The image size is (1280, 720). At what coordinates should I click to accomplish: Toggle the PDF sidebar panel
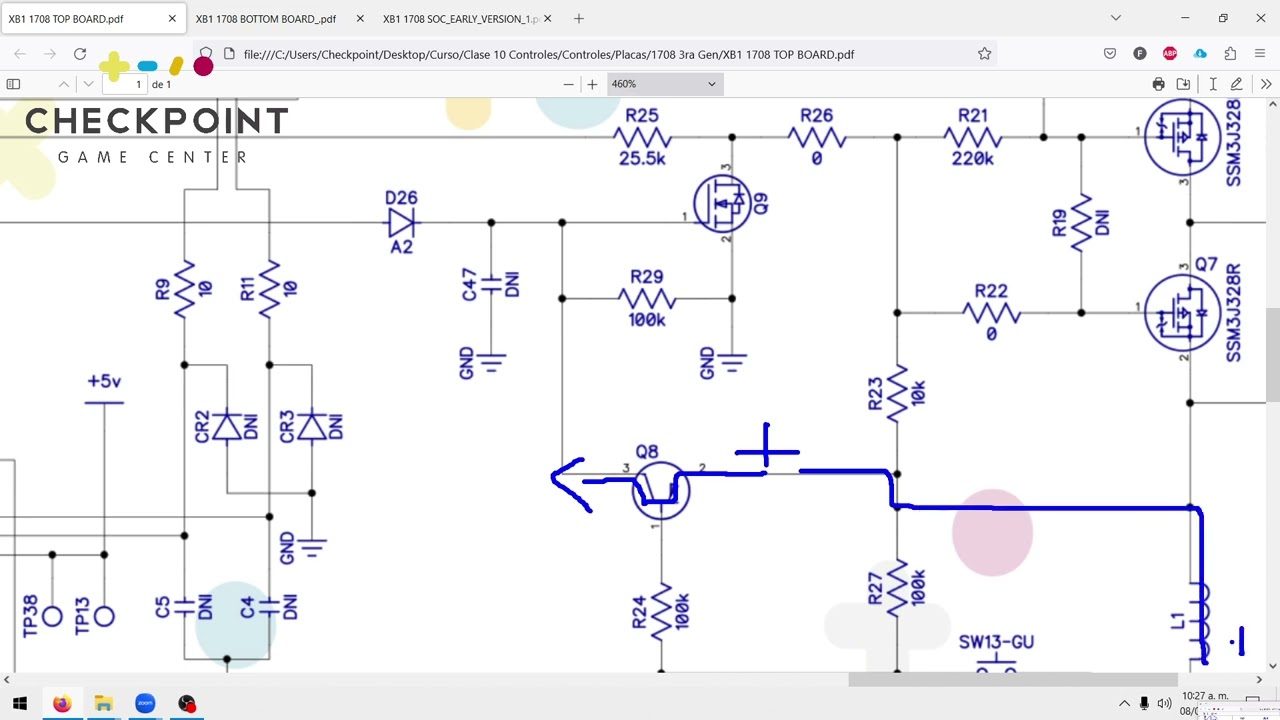pos(13,84)
